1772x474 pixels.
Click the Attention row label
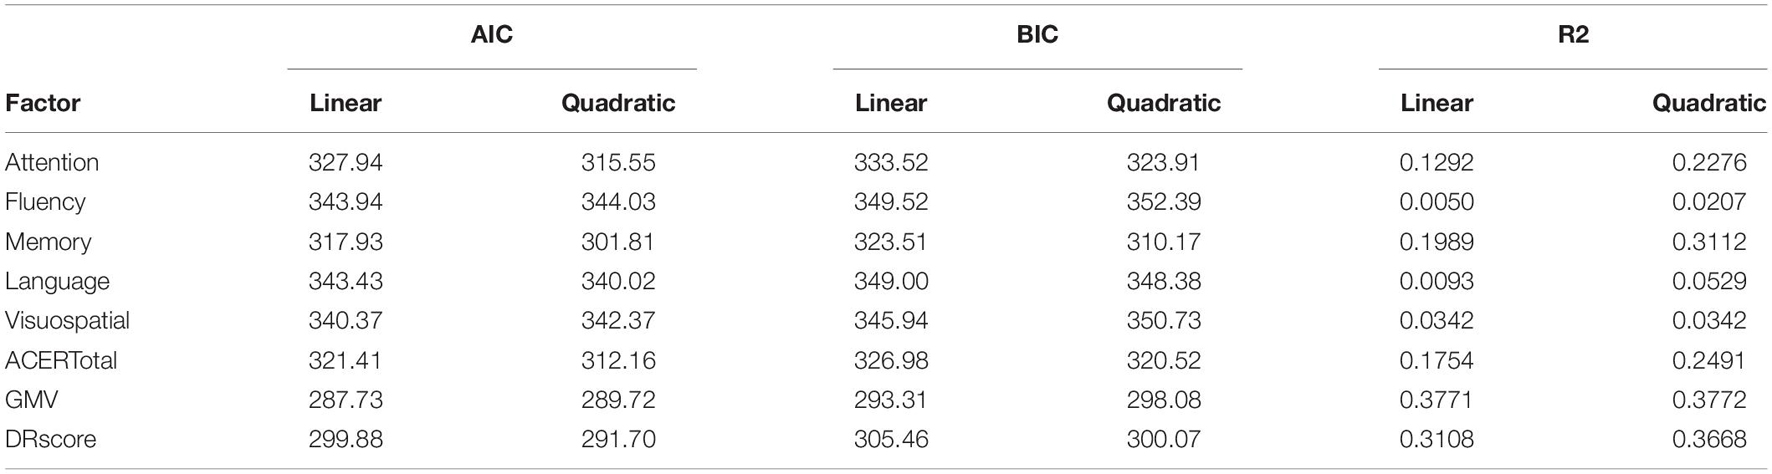[52, 162]
